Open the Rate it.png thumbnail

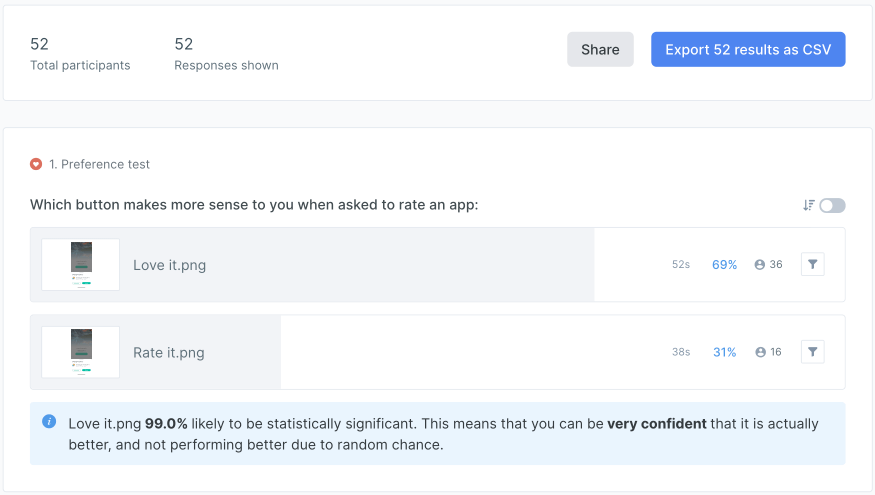pyautogui.click(x=80, y=352)
